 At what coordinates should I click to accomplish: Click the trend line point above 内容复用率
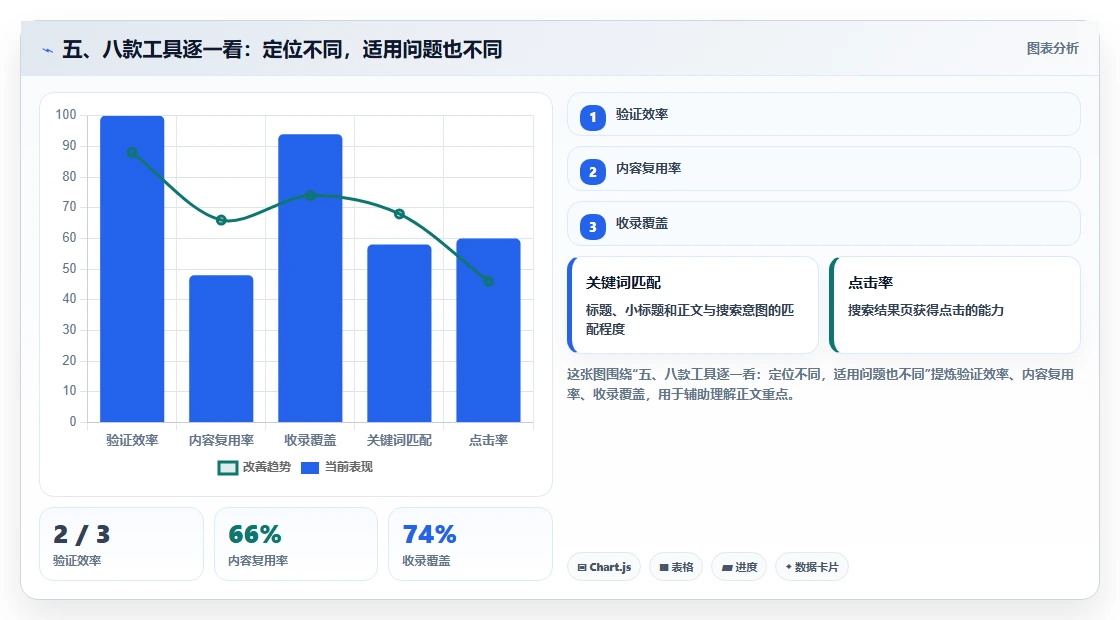click(x=221, y=220)
